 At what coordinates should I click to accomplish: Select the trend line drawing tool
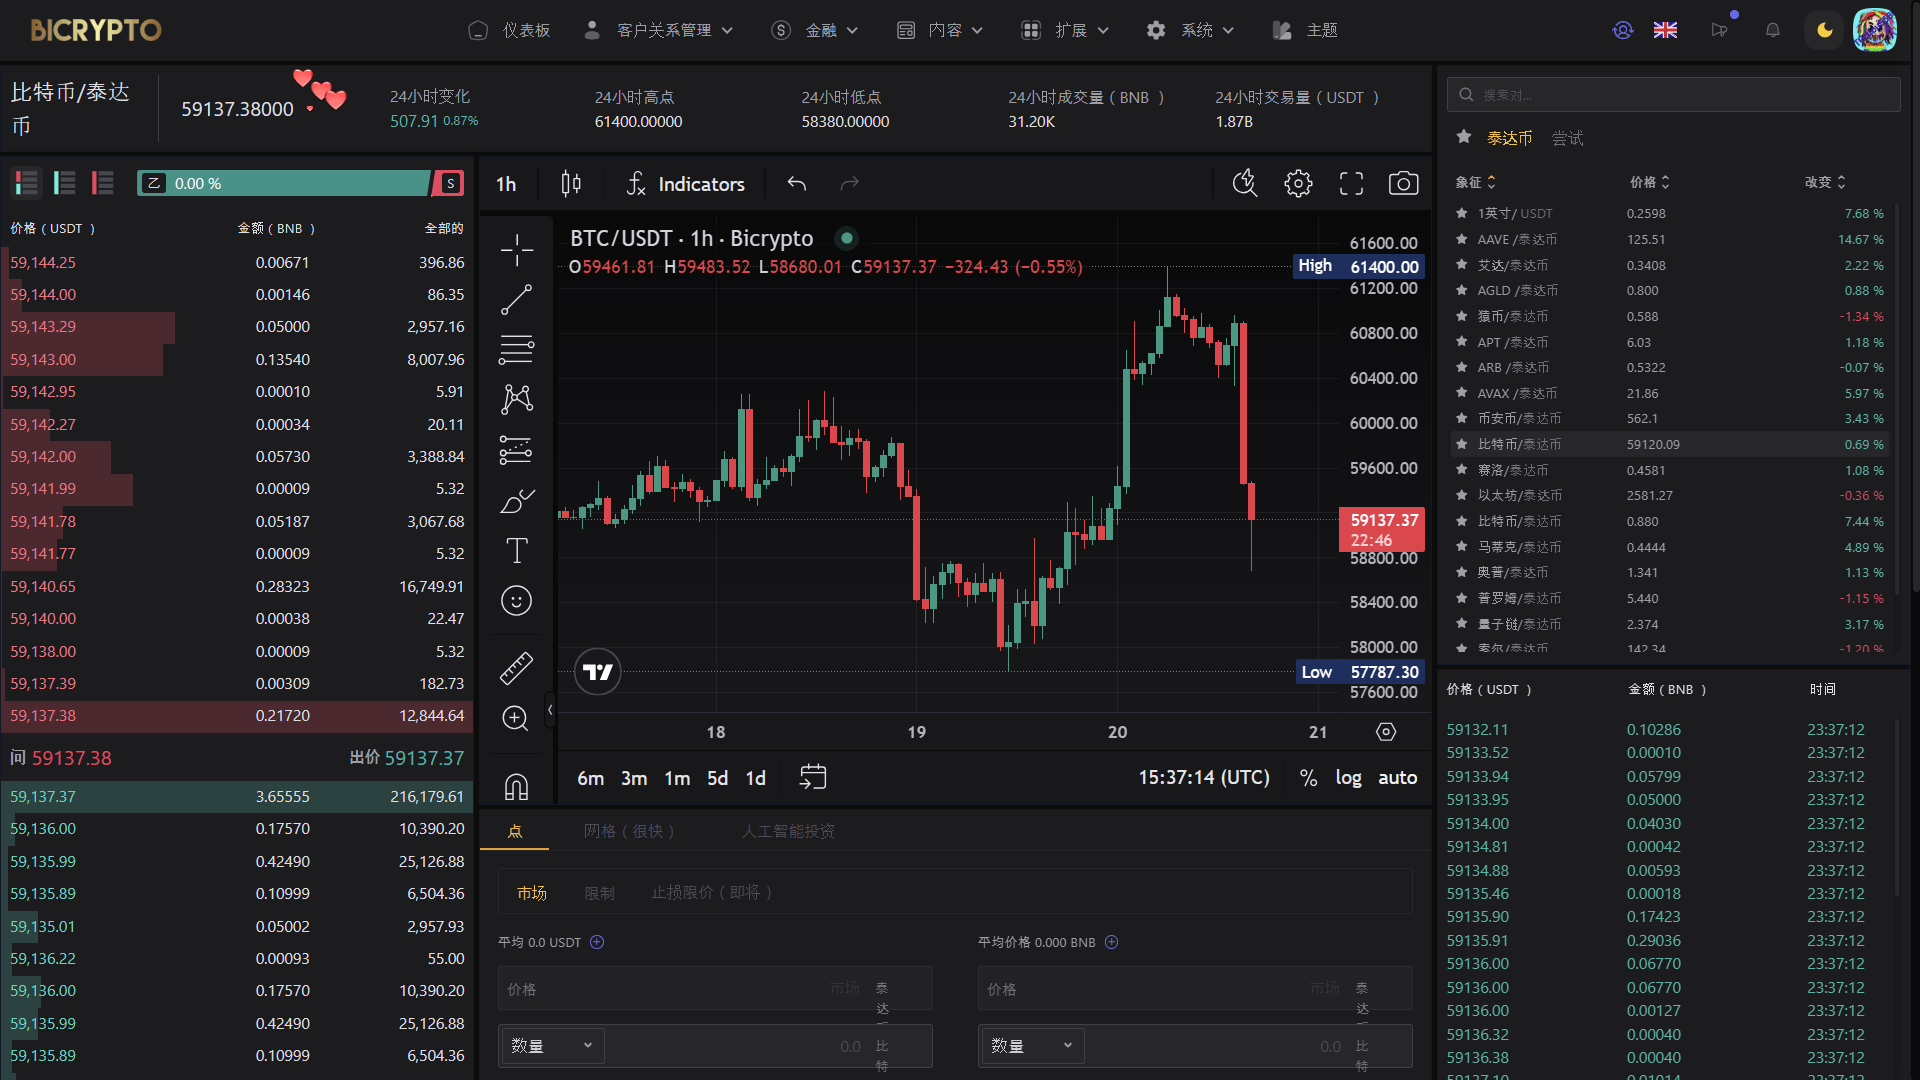(516, 299)
